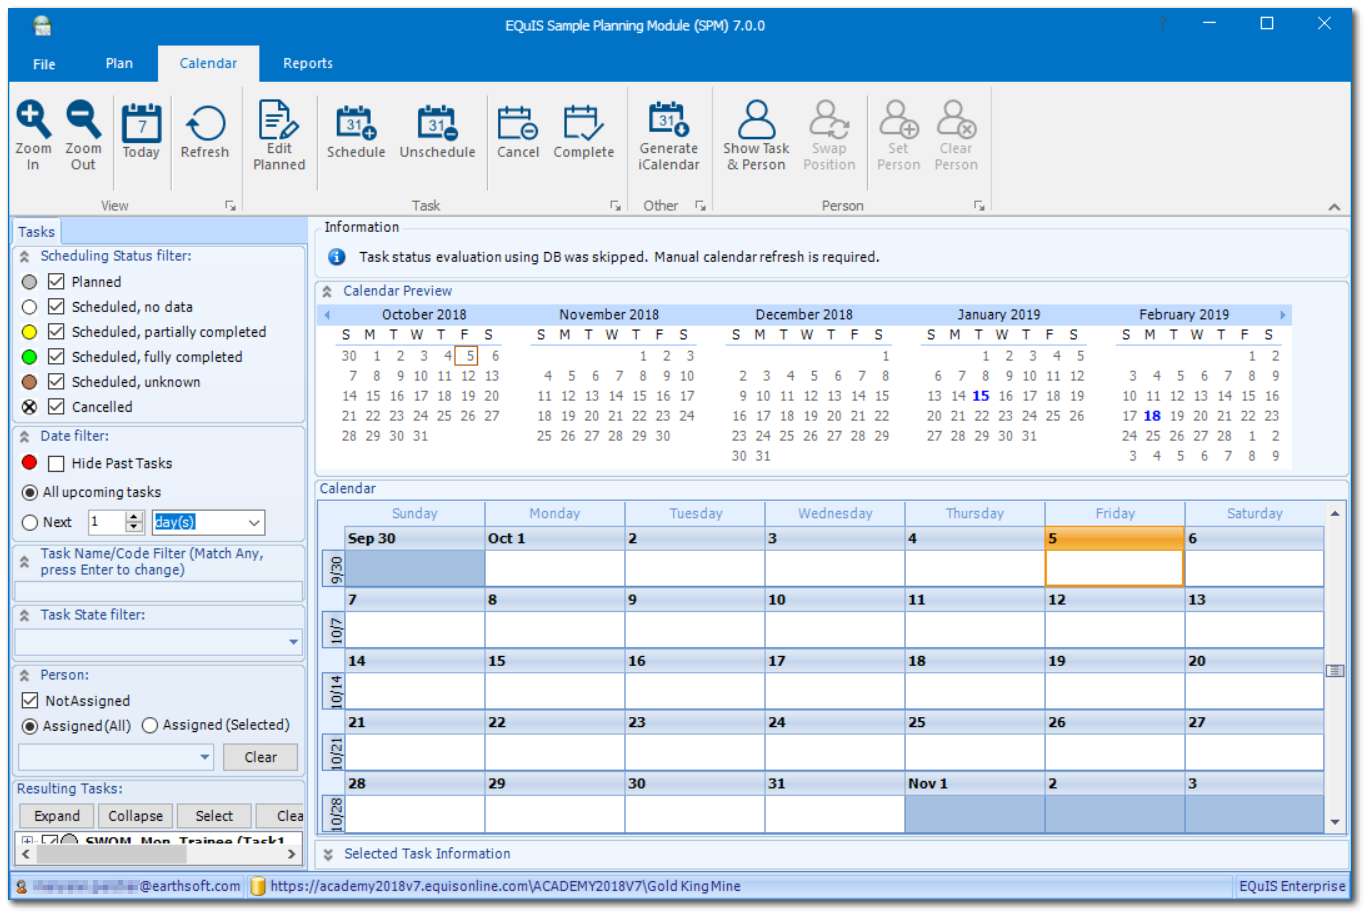Image resolution: width=1368 pixels, height=916 pixels.
Task: Click the Collapse tasks button
Action: pos(135,816)
